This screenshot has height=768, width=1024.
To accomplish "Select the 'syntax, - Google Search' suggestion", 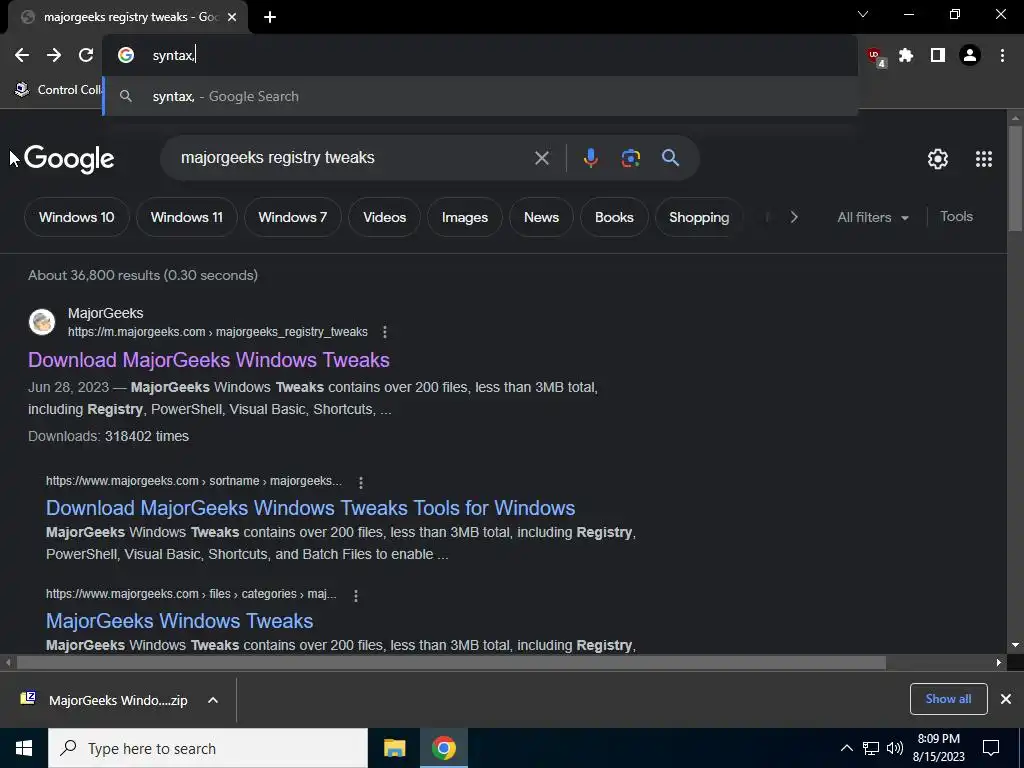I will (480, 97).
